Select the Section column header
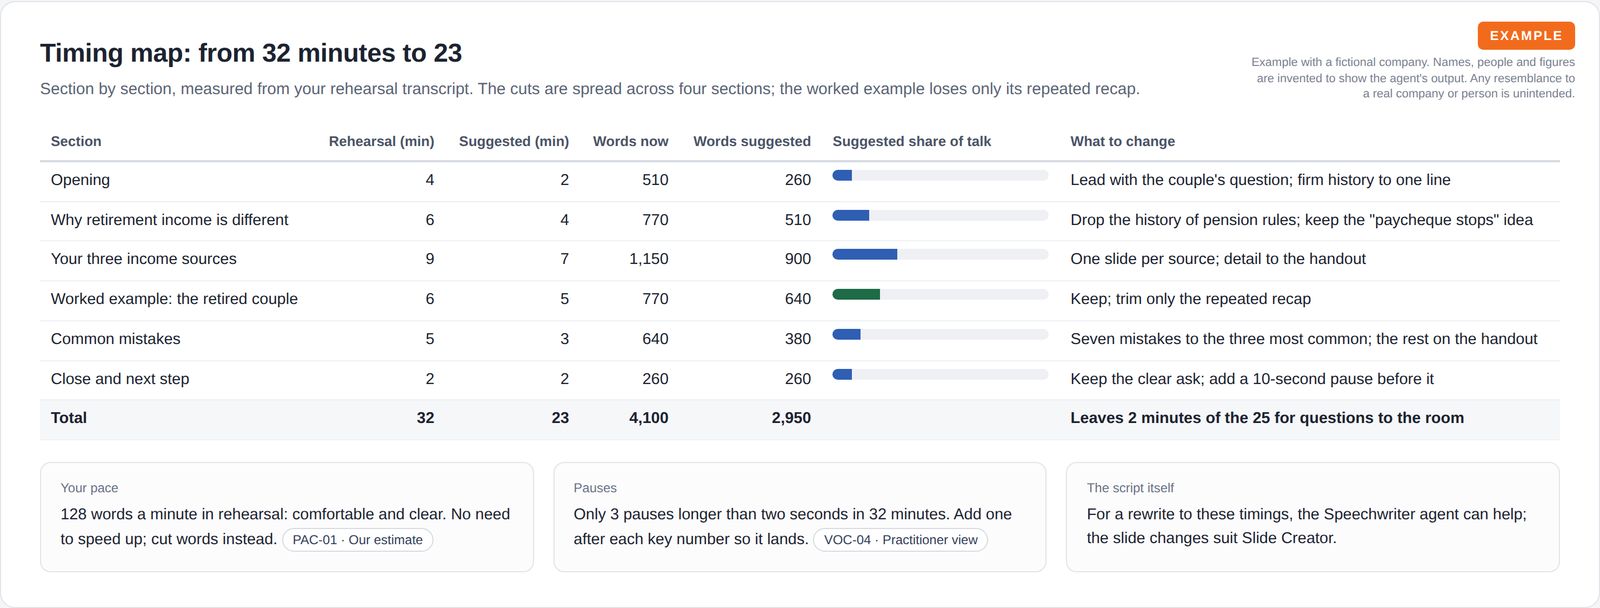 (x=76, y=142)
